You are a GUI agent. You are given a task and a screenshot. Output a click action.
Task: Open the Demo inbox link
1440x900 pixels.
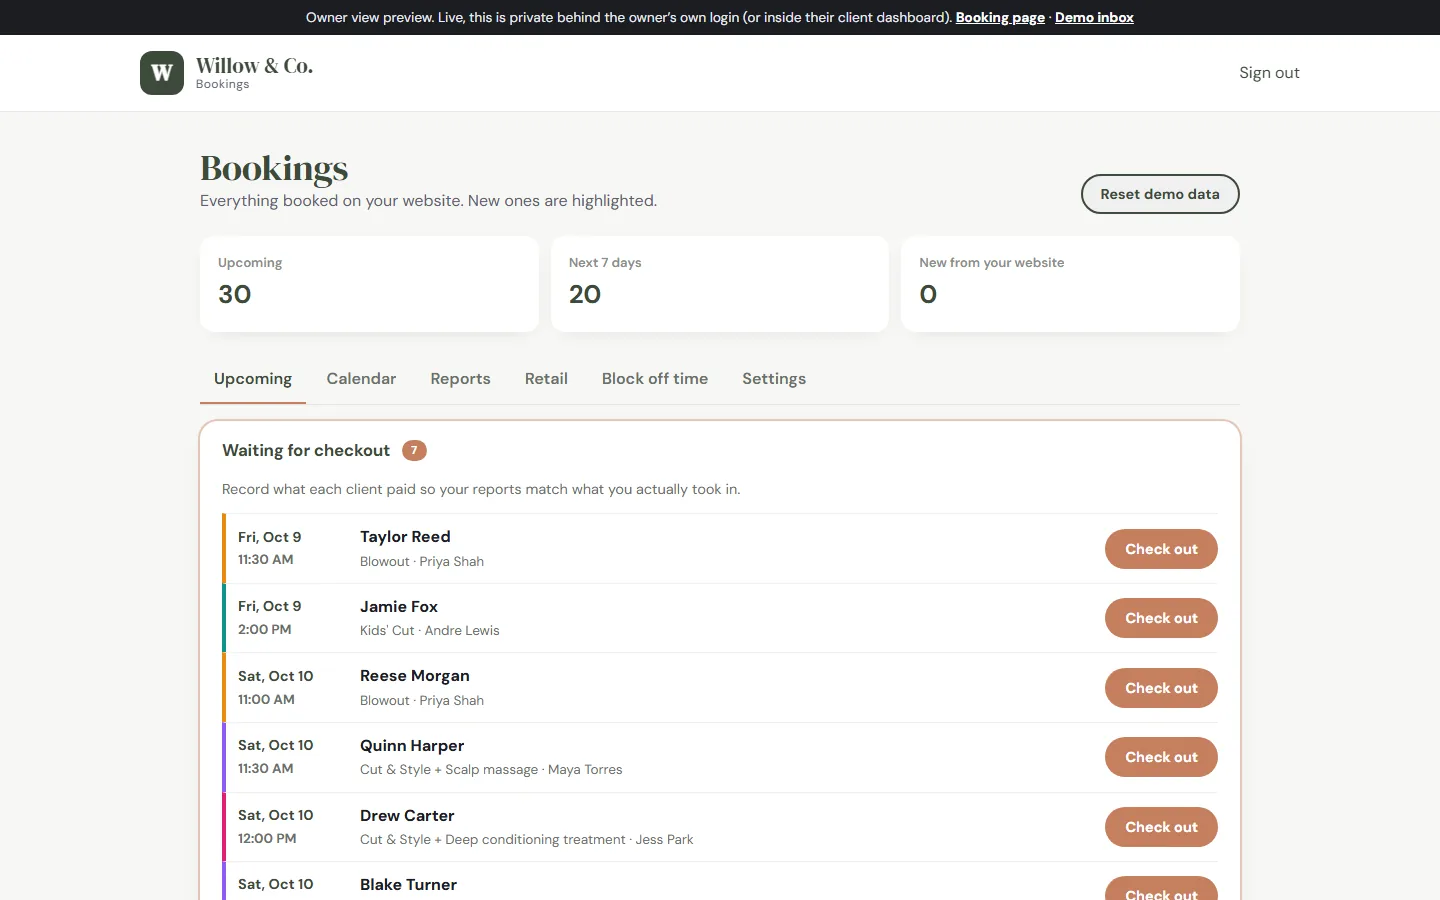(1094, 17)
